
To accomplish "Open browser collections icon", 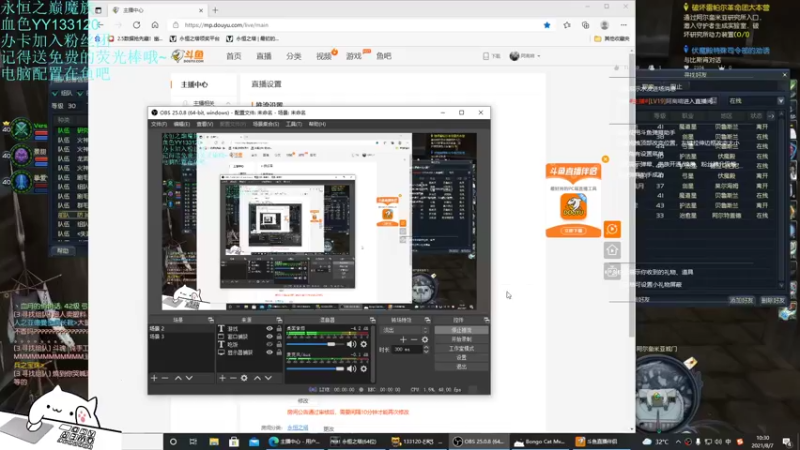I will [x=585, y=25].
